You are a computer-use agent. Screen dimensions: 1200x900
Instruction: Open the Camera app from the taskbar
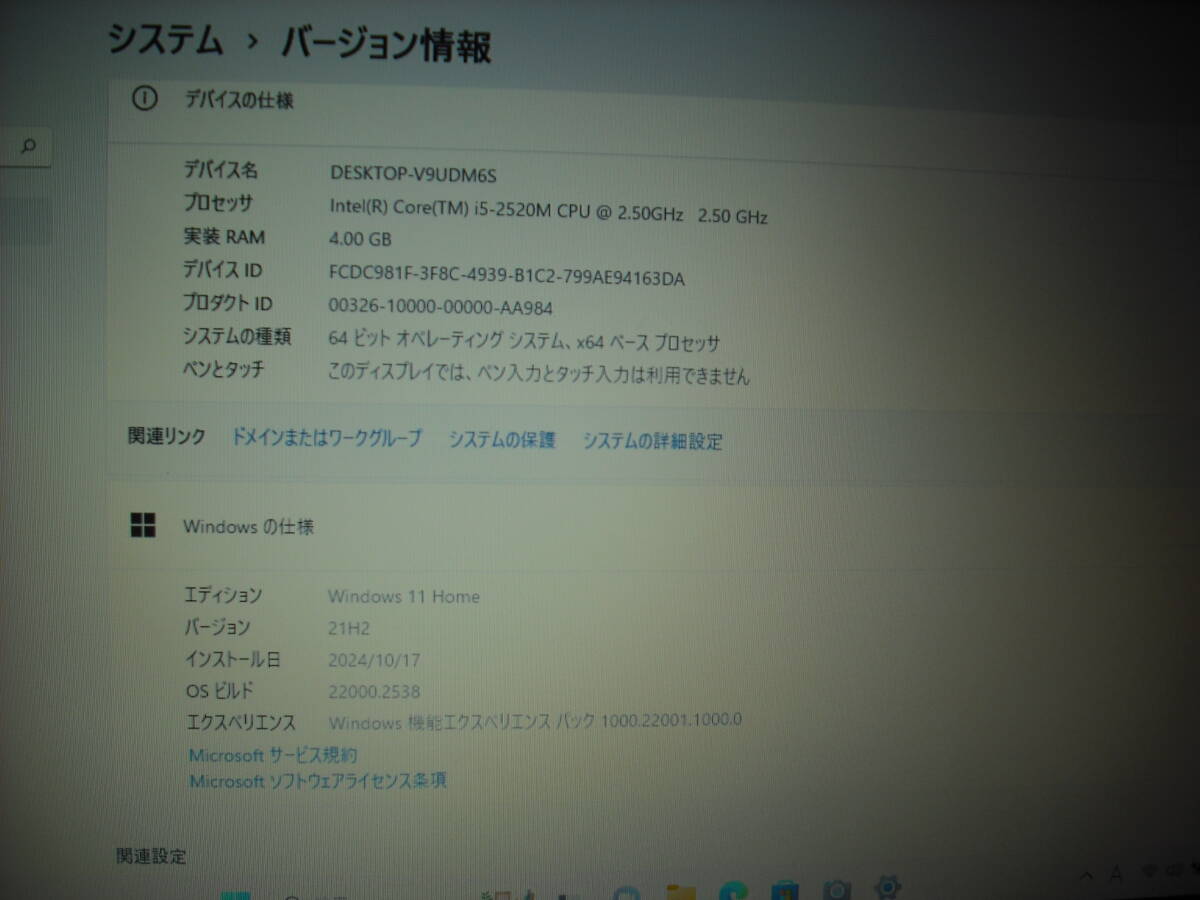(836, 889)
